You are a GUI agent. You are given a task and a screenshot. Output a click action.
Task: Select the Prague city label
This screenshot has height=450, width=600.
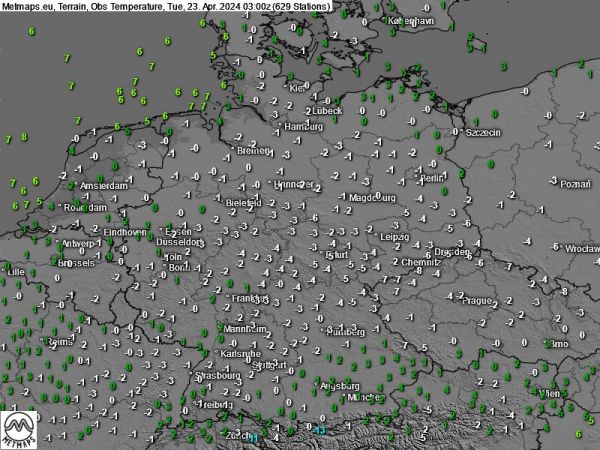477,300
